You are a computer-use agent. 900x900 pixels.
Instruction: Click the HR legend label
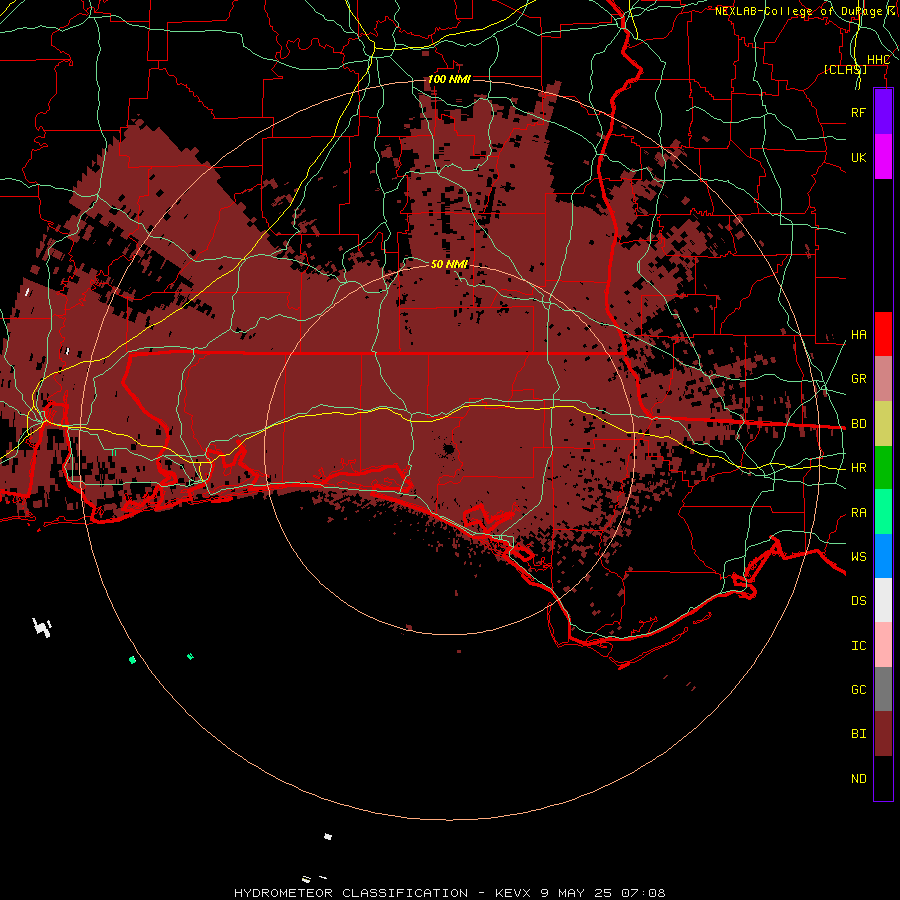click(x=859, y=468)
